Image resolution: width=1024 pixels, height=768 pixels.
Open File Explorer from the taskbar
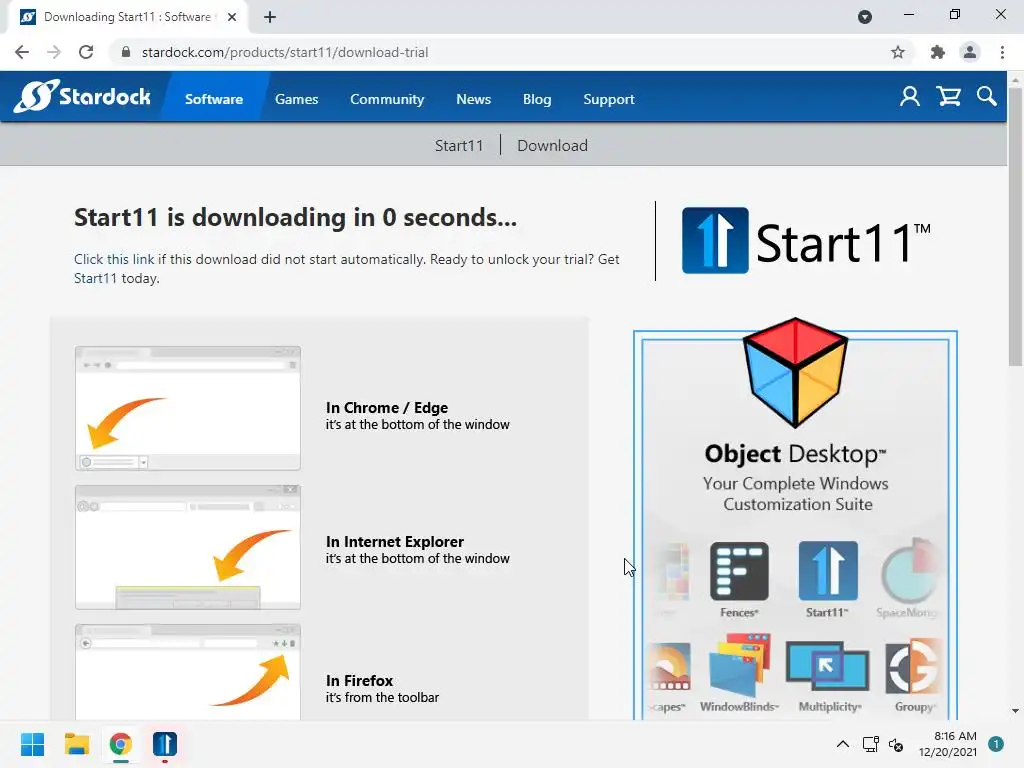(76, 744)
